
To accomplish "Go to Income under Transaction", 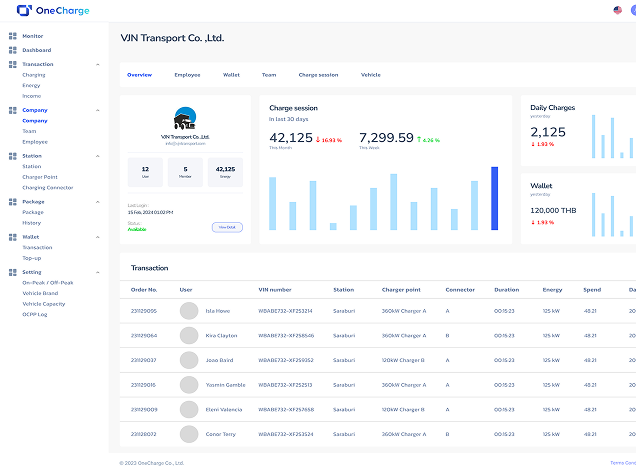I will click(32, 96).
